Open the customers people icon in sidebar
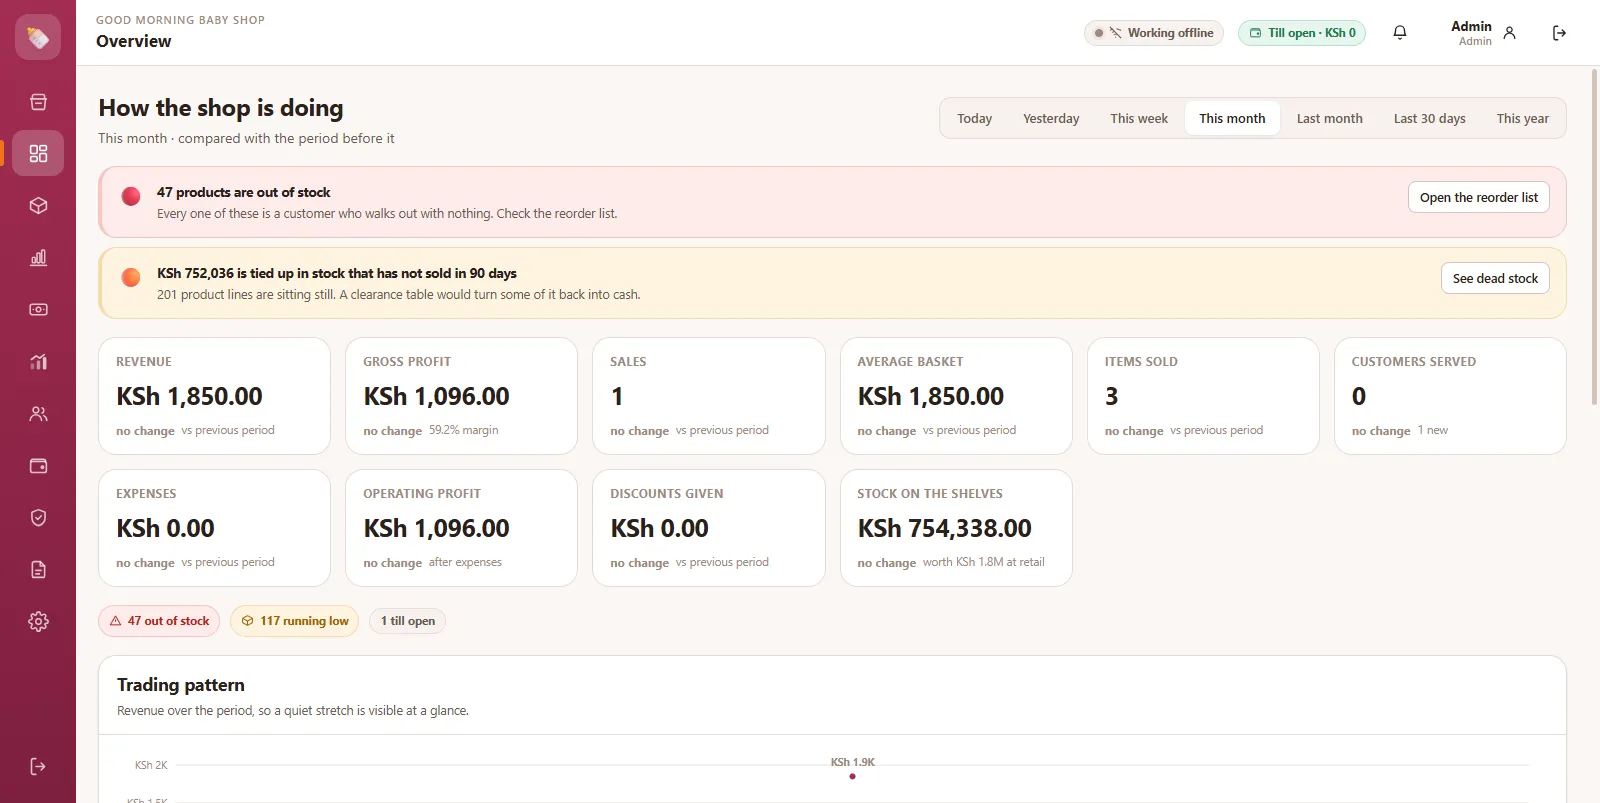Viewport: 1600px width, 803px height. click(x=38, y=413)
